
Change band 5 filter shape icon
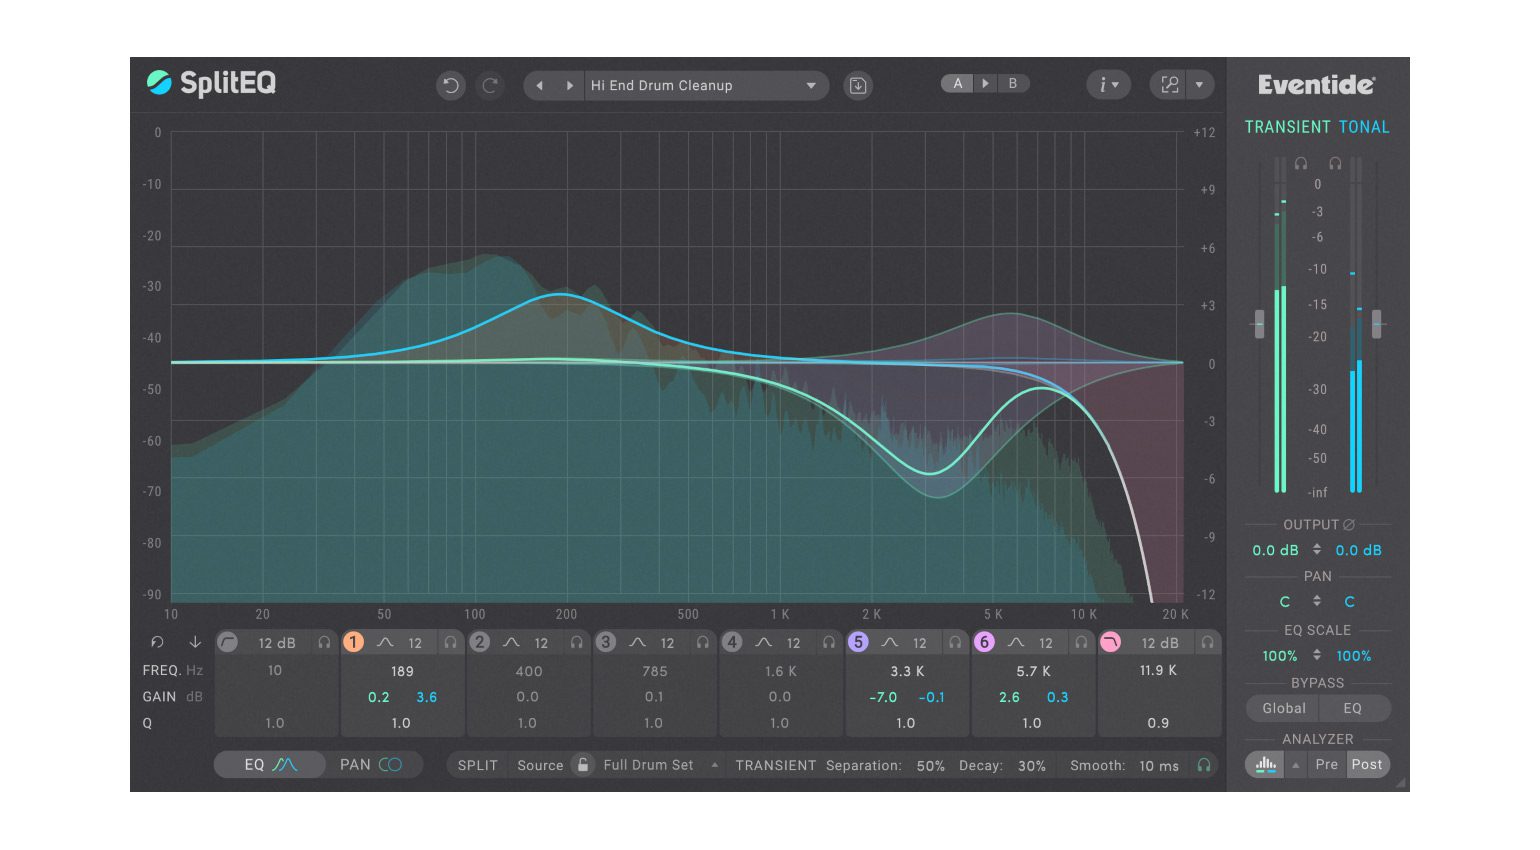coord(889,643)
